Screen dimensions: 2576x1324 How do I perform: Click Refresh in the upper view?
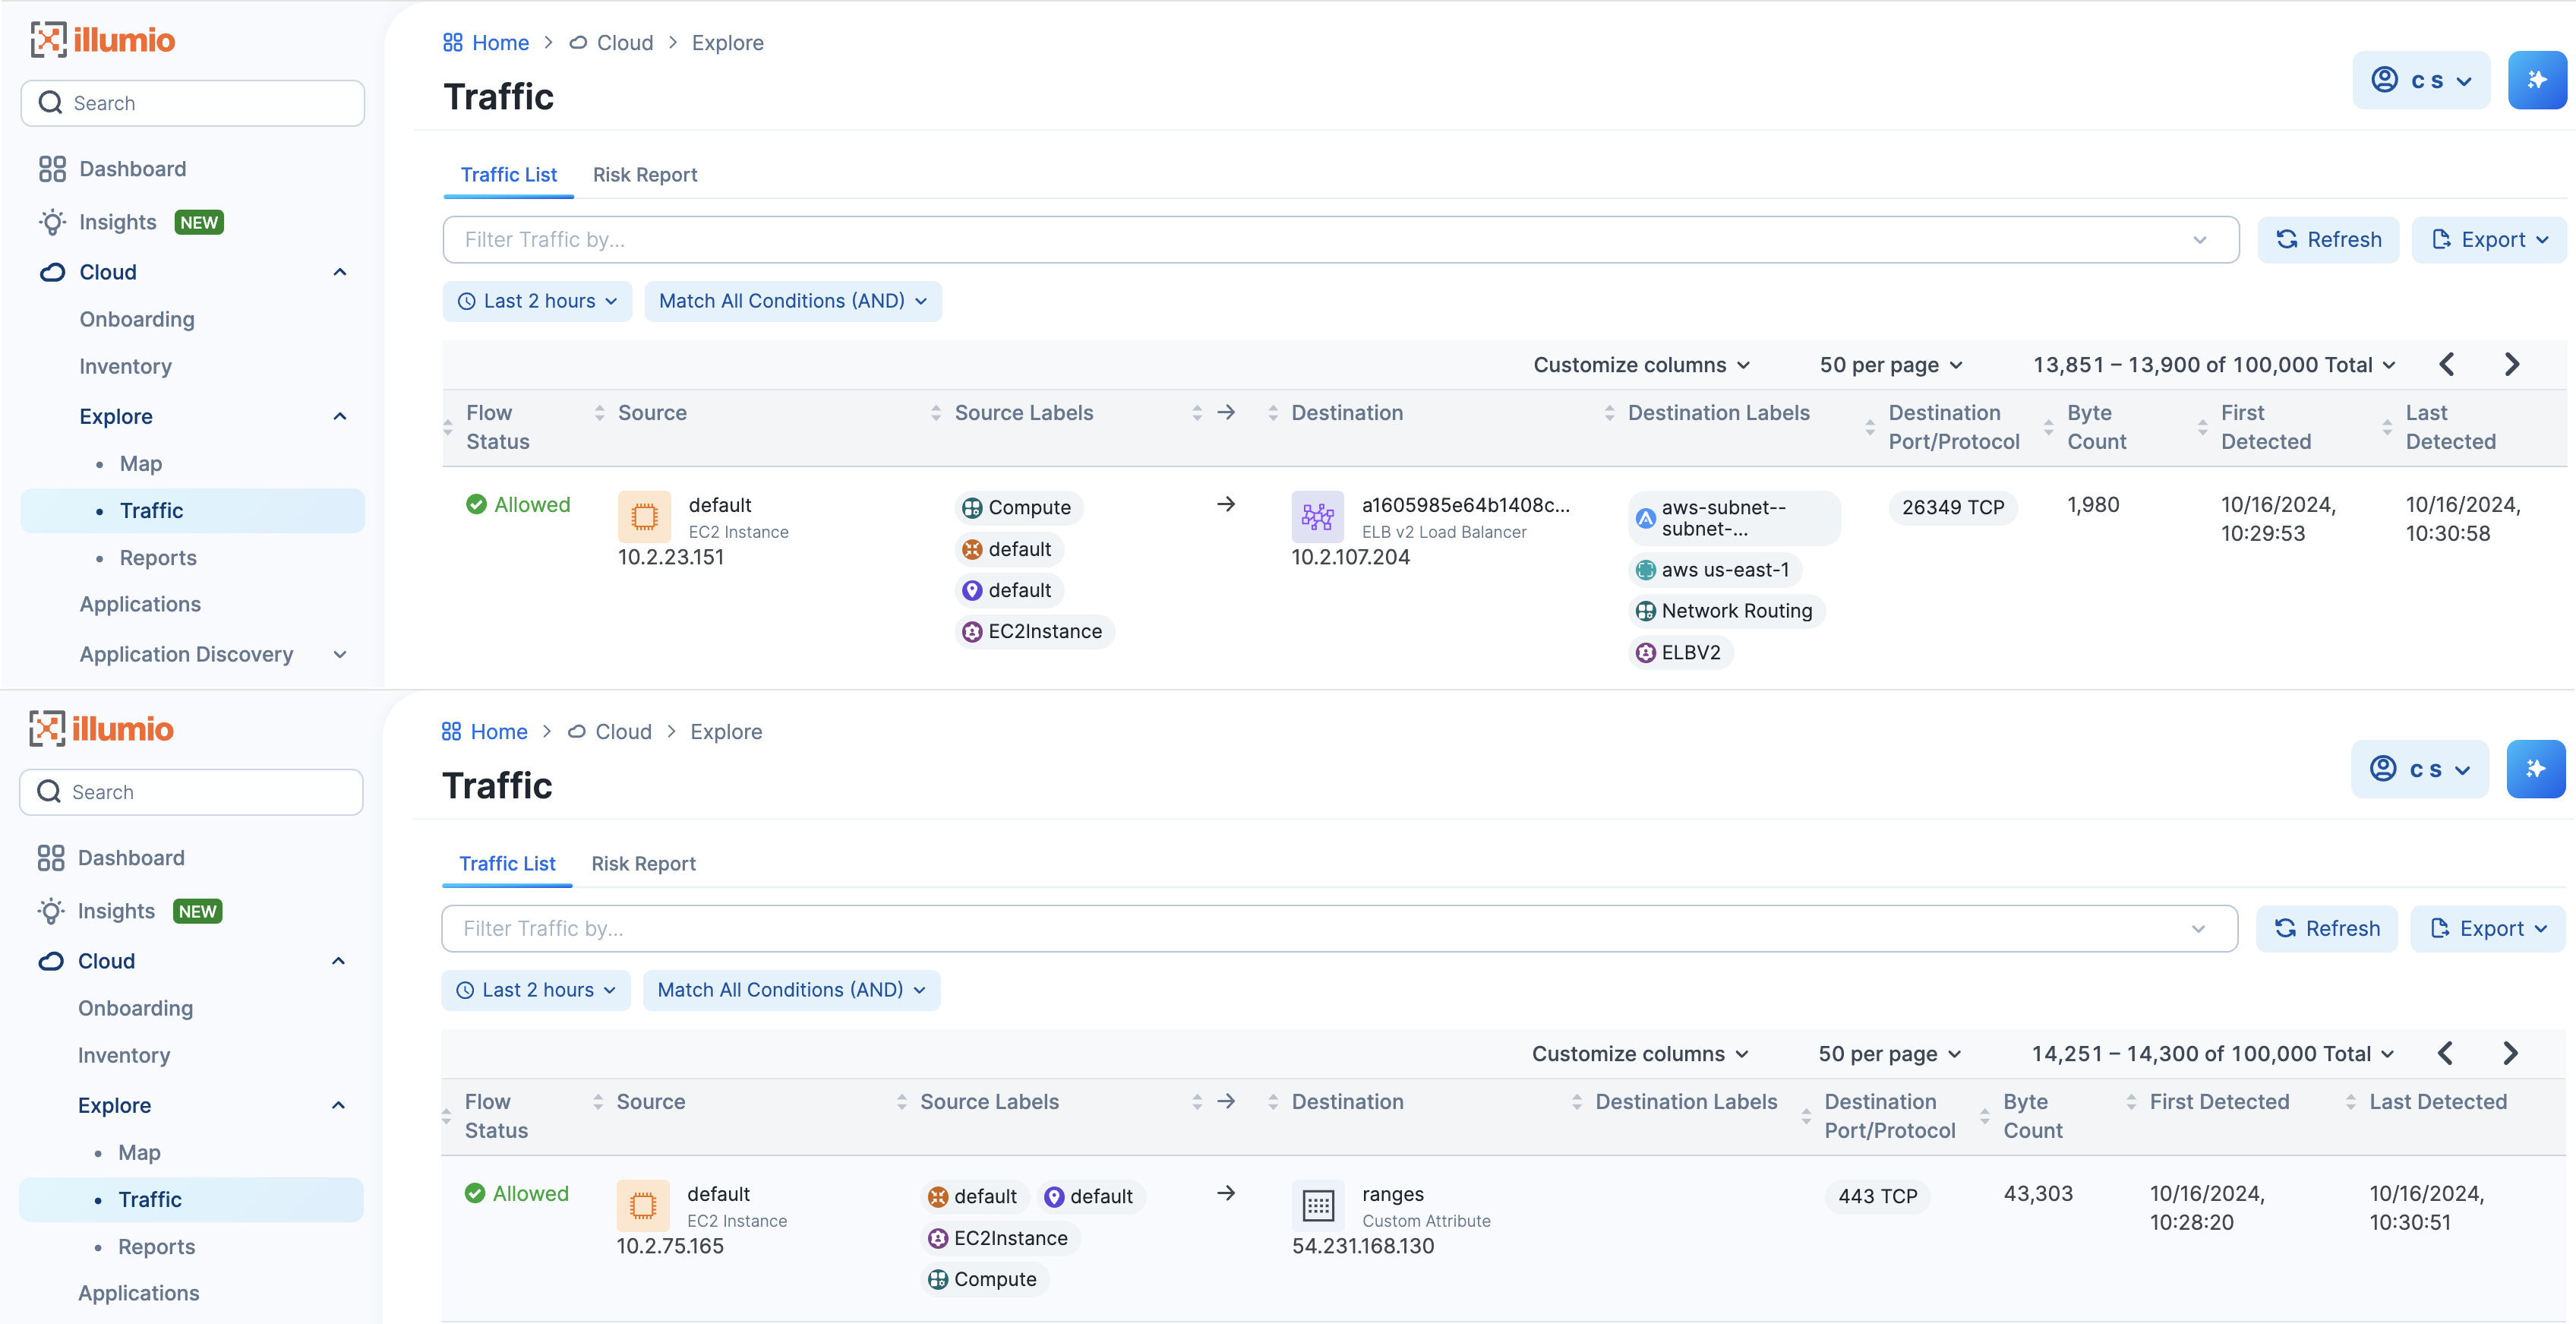(x=2328, y=240)
